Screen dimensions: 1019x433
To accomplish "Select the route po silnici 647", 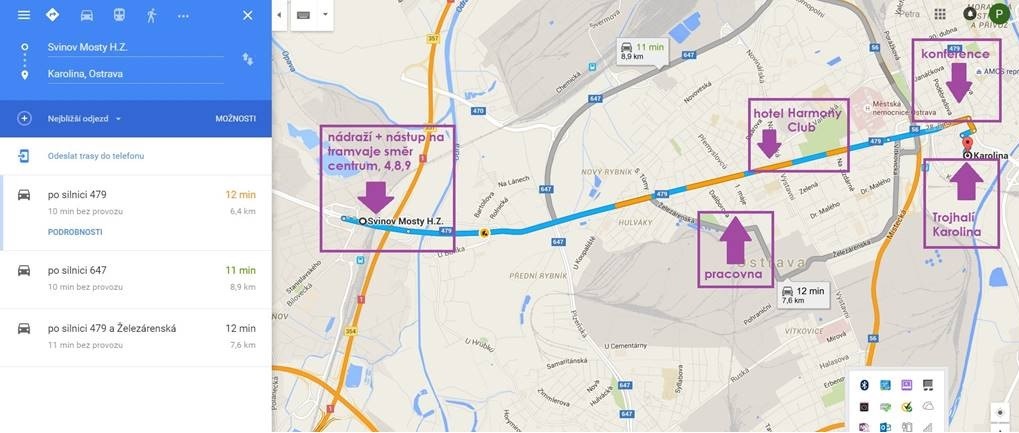I will tap(136, 278).
